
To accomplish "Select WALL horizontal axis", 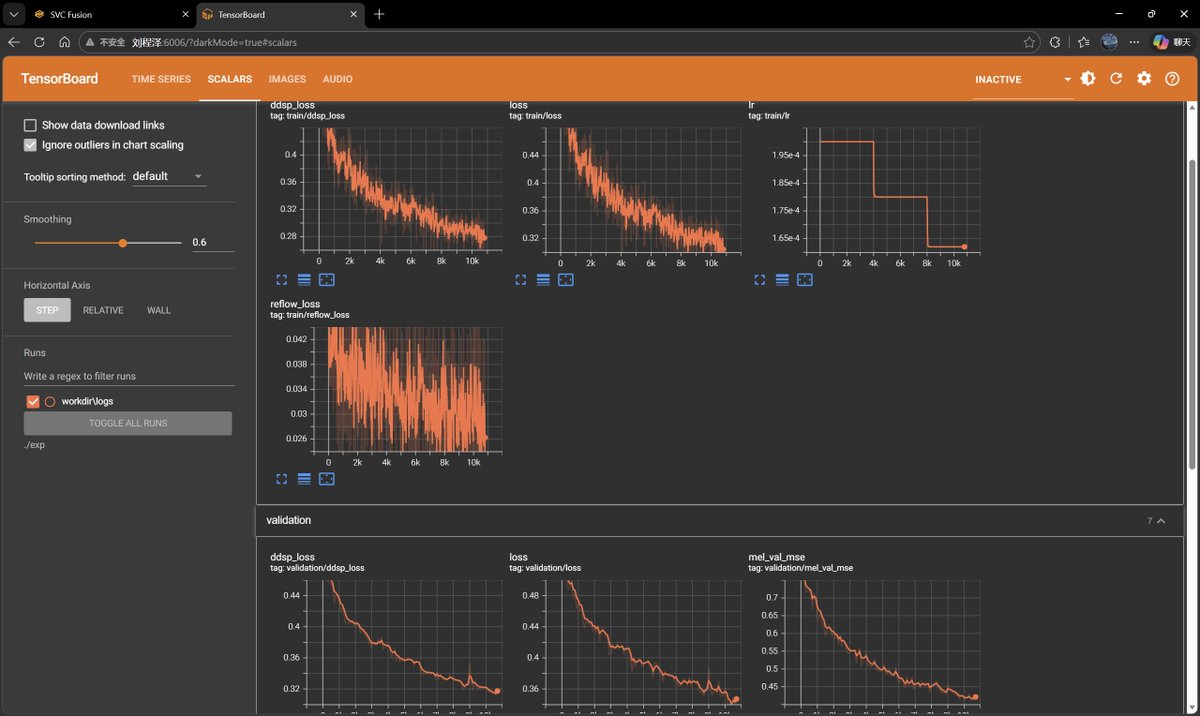I will coord(159,310).
